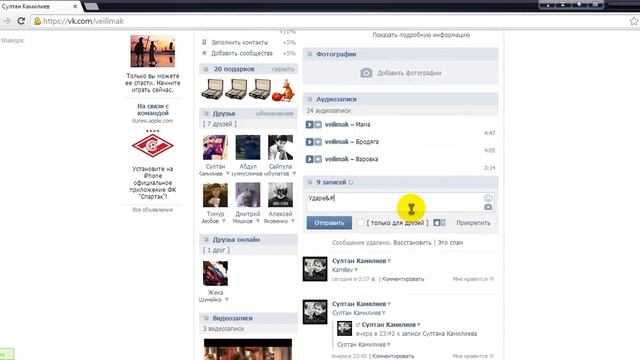Open friend Тимур's avatar
The image size is (640, 360).
coord(216,195)
